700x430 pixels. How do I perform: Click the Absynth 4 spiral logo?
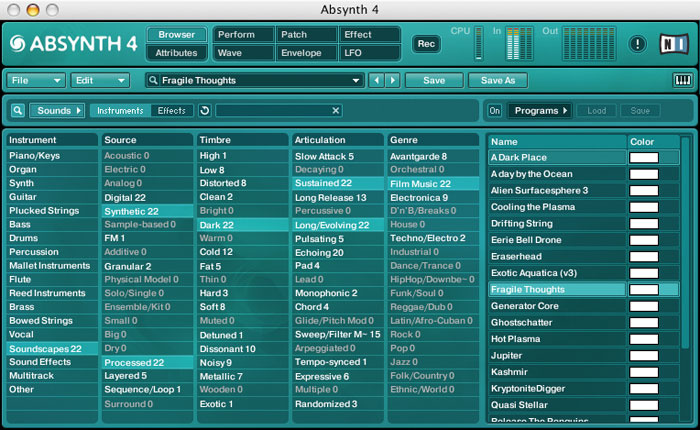click(x=17, y=44)
